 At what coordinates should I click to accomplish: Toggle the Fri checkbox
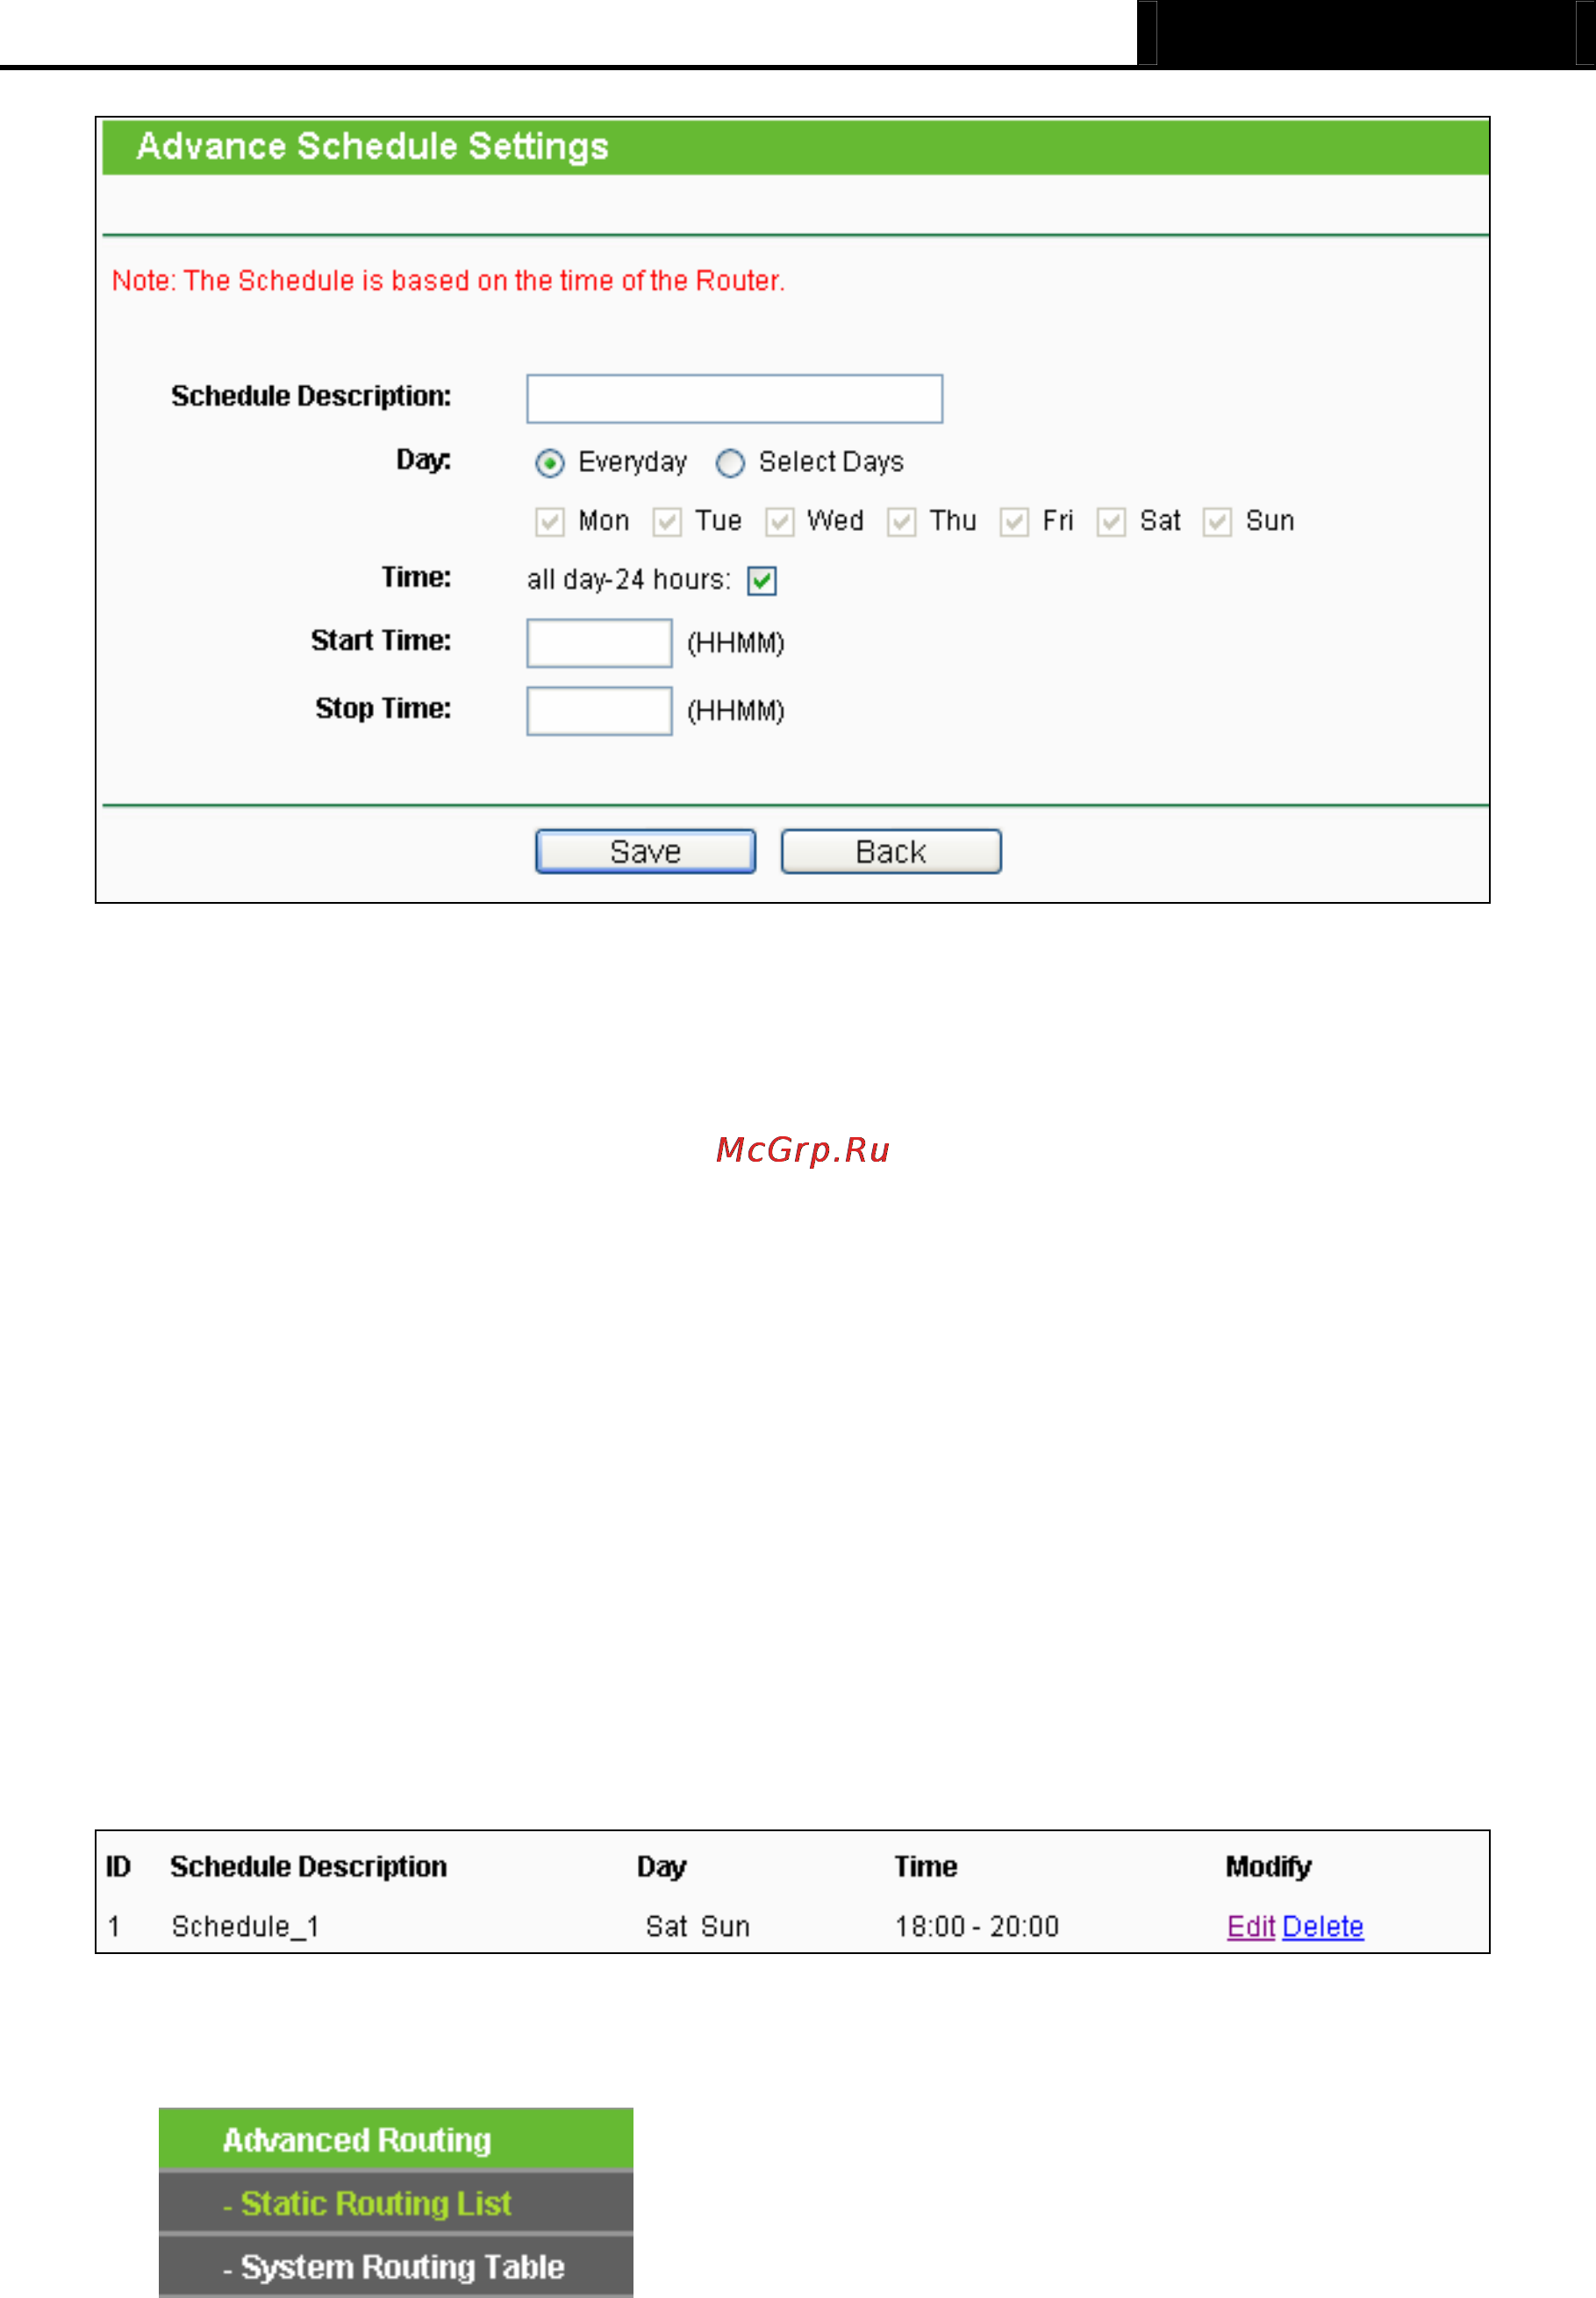pyautogui.click(x=1015, y=522)
